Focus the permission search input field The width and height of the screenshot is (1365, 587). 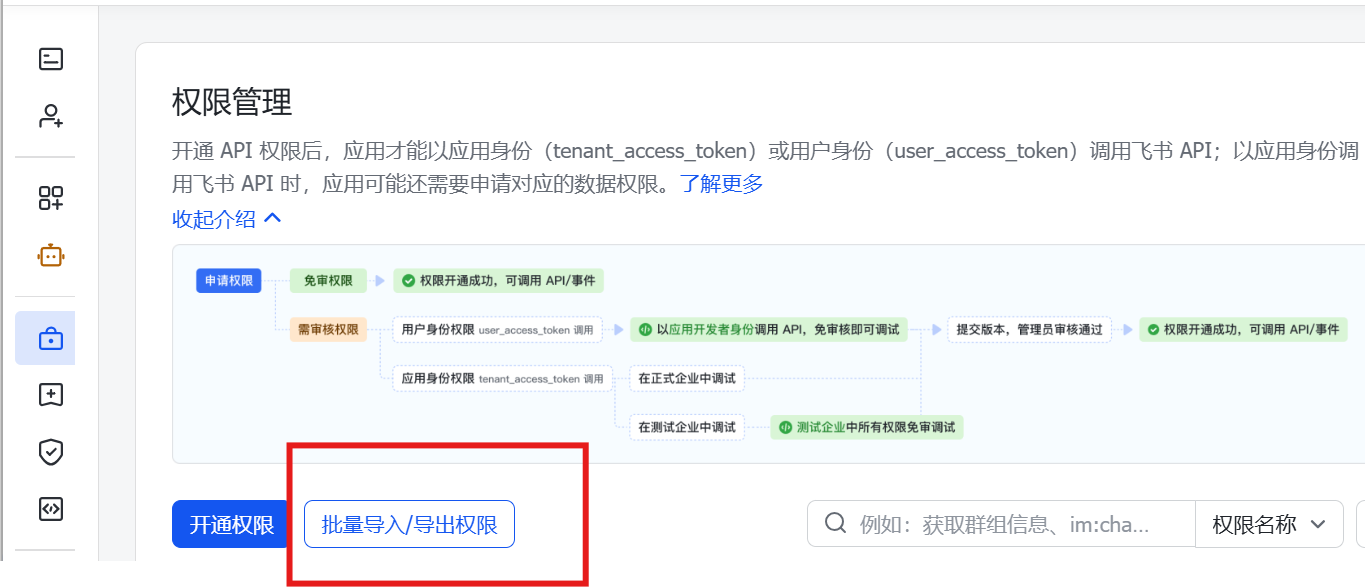click(x=1005, y=525)
